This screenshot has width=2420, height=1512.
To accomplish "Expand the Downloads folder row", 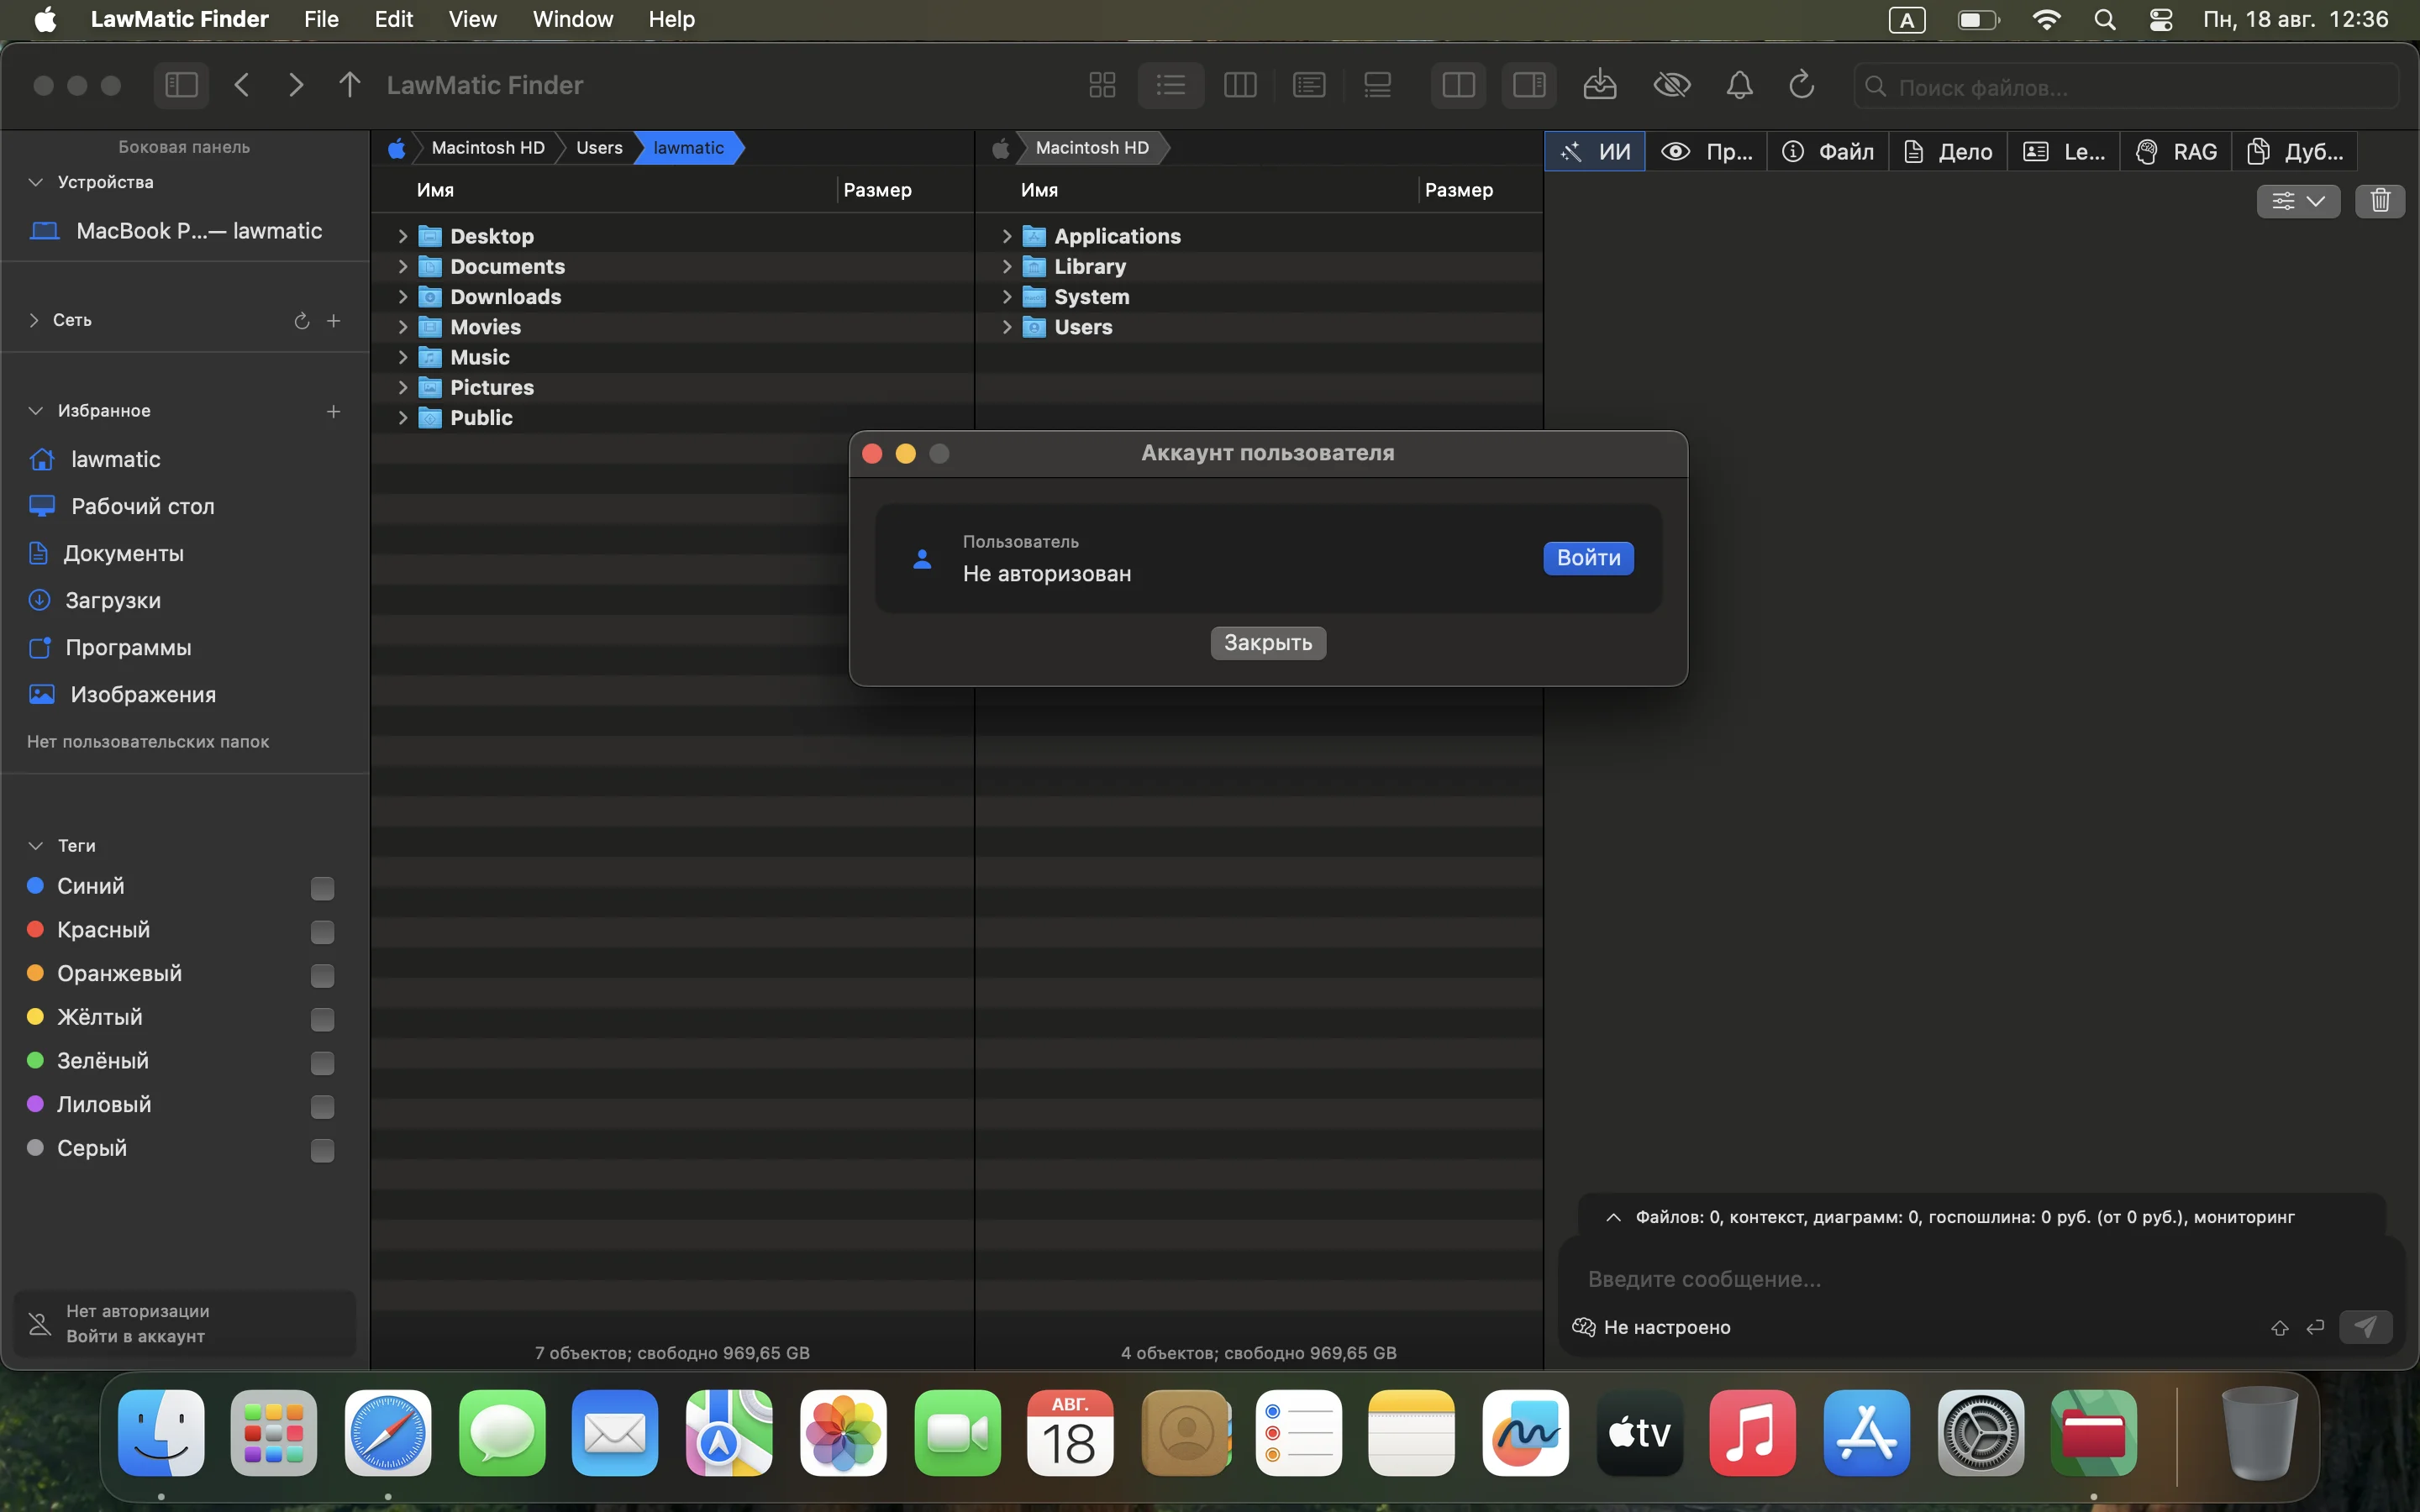I will click(x=403, y=297).
